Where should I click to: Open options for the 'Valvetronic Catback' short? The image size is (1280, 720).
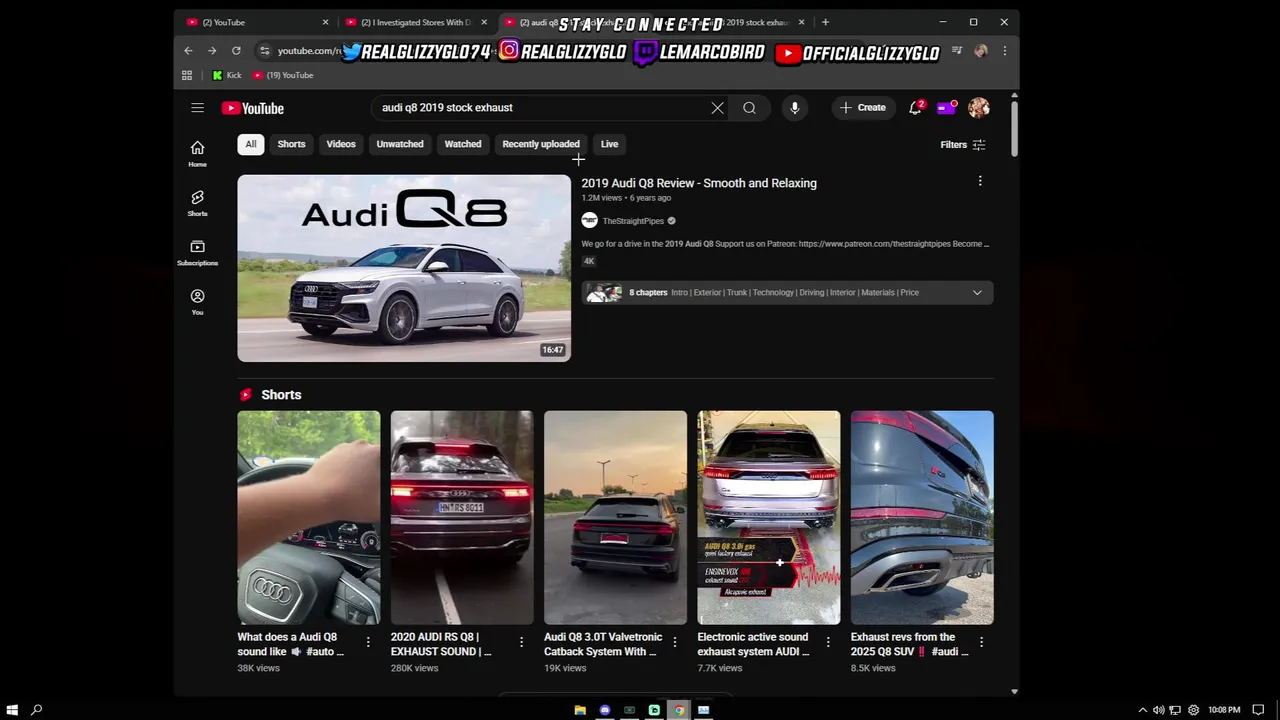click(x=675, y=643)
